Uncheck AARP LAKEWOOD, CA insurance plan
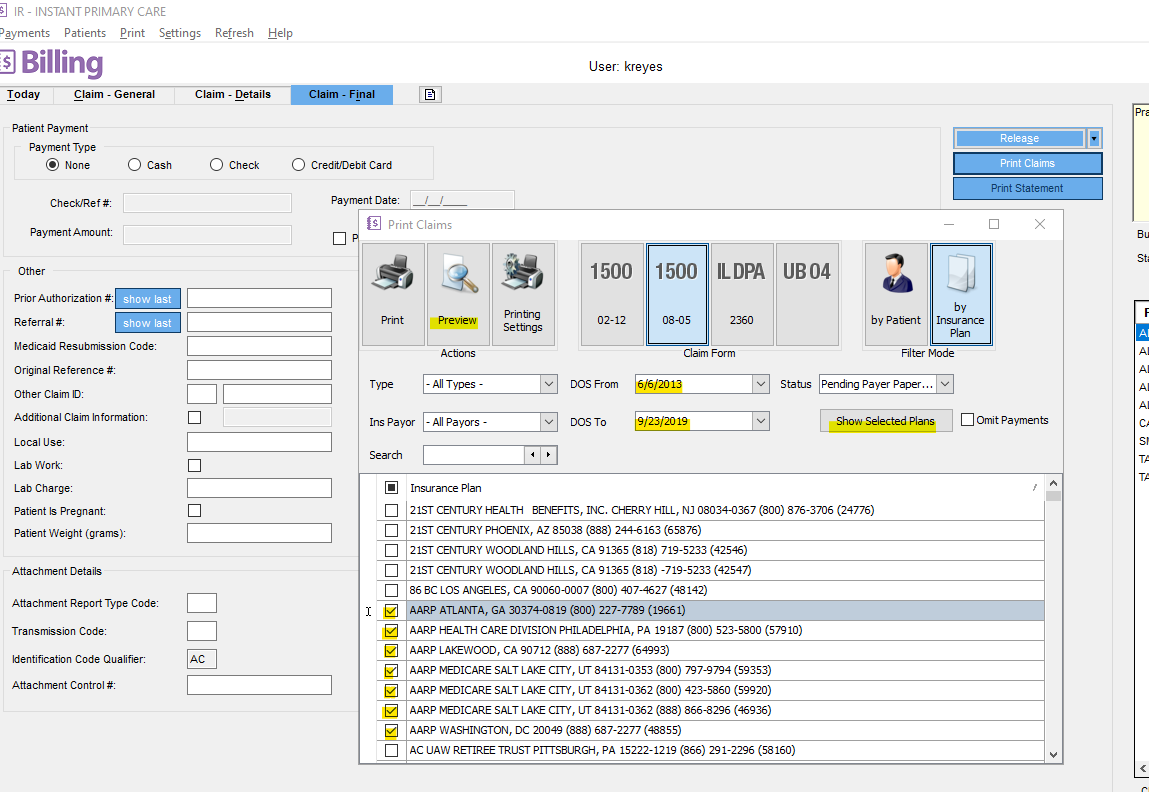Image resolution: width=1149 pixels, height=792 pixels. pyautogui.click(x=391, y=650)
